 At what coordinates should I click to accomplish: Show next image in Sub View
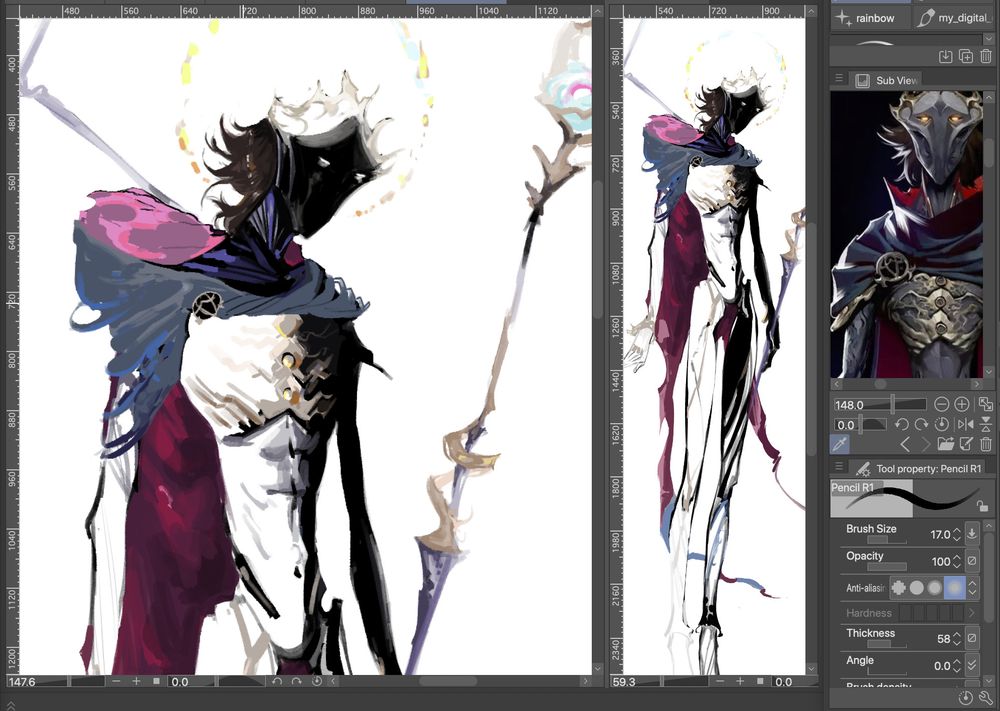pos(924,444)
